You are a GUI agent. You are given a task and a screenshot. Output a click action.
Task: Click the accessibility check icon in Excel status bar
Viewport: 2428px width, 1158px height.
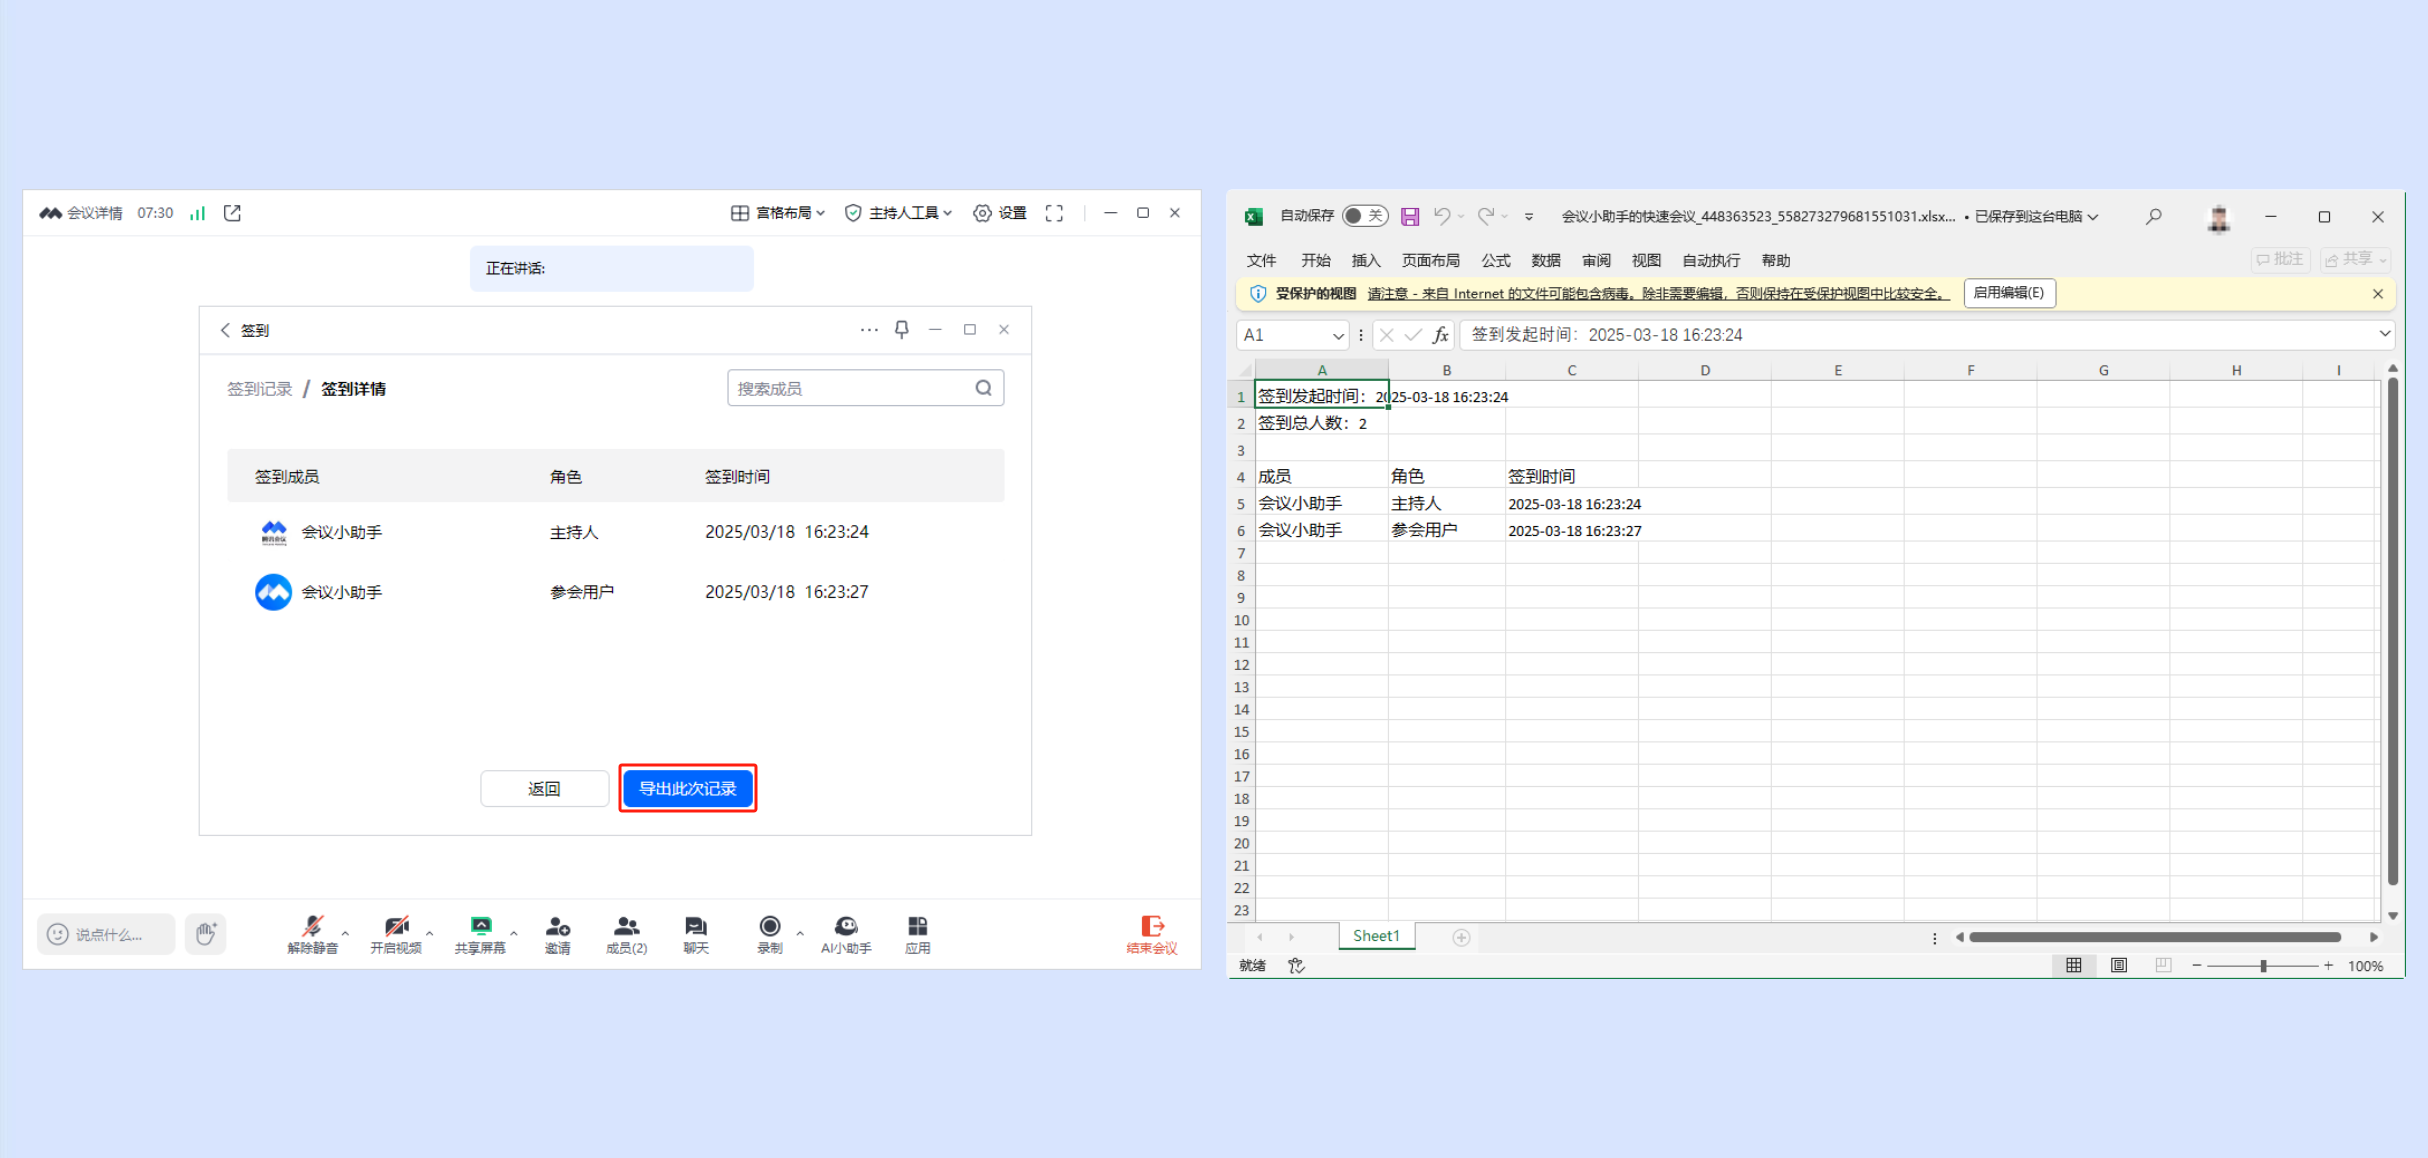[x=1296, y=965]
